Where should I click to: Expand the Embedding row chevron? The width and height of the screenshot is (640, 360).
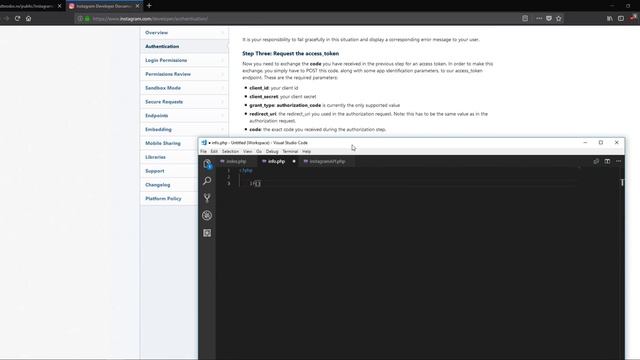pyautogui.click(x=222, y=130)
